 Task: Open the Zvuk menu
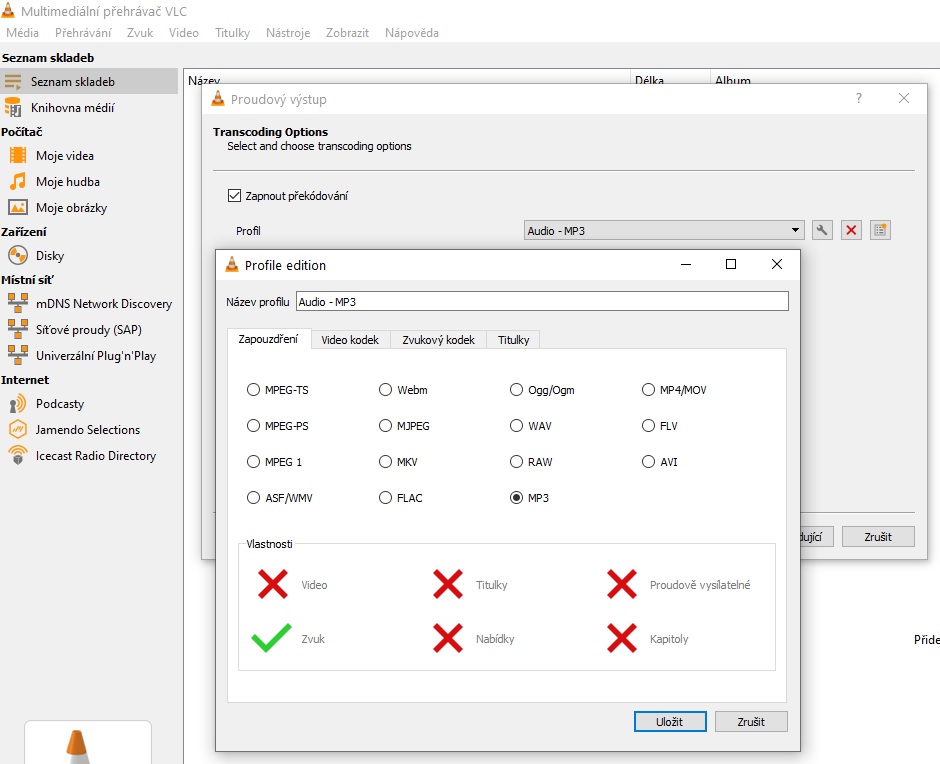pyautogui.click(x=140, y=33)
